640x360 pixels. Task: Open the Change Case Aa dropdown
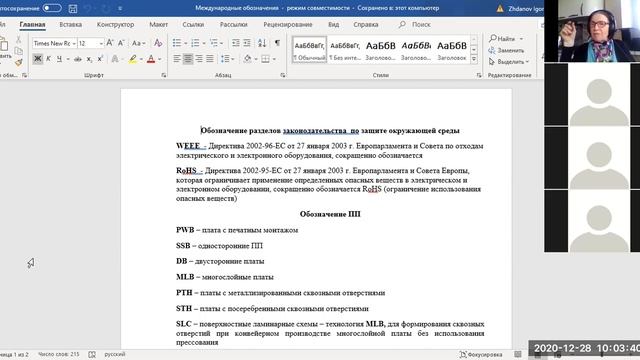pyautogui.click(x=138, y=43)
